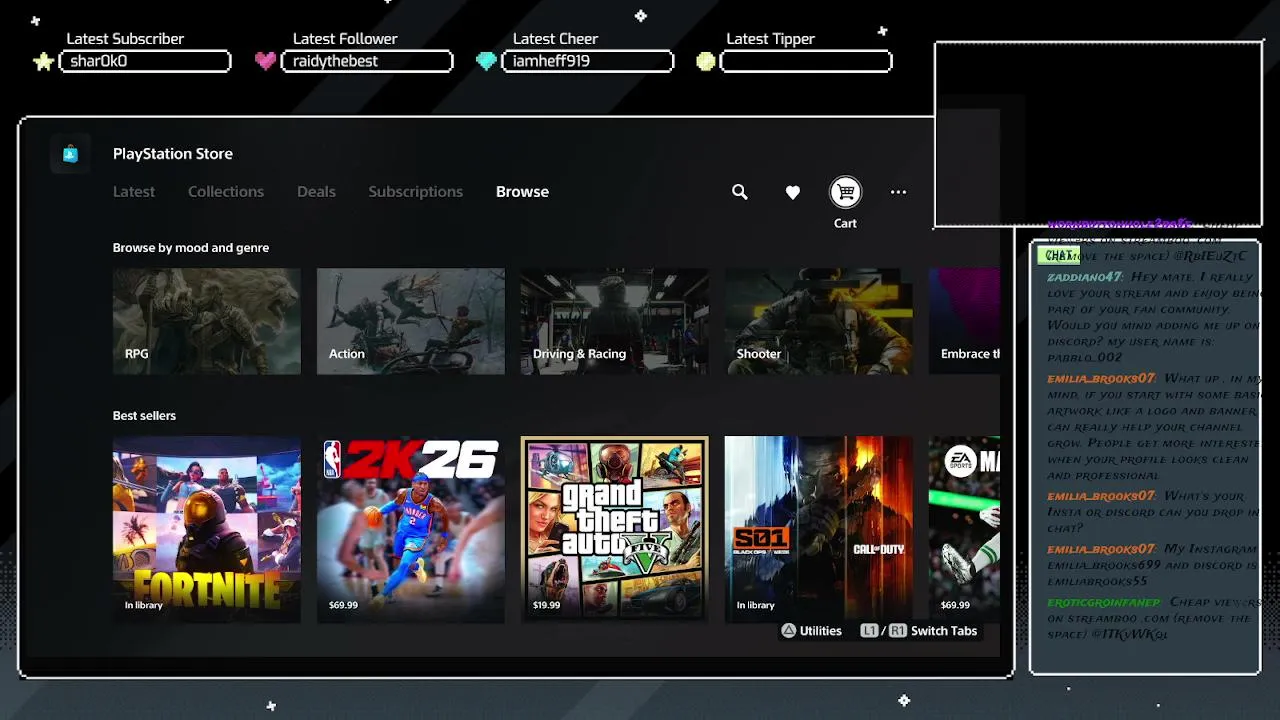Click the empty Latest Tipper field
The image size is (1280, 720).
tap(806, 62)
